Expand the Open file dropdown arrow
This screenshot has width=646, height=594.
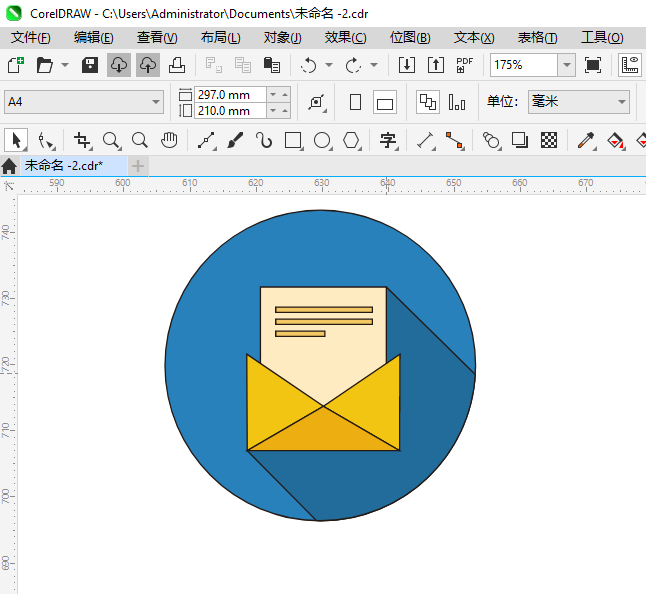65,65
